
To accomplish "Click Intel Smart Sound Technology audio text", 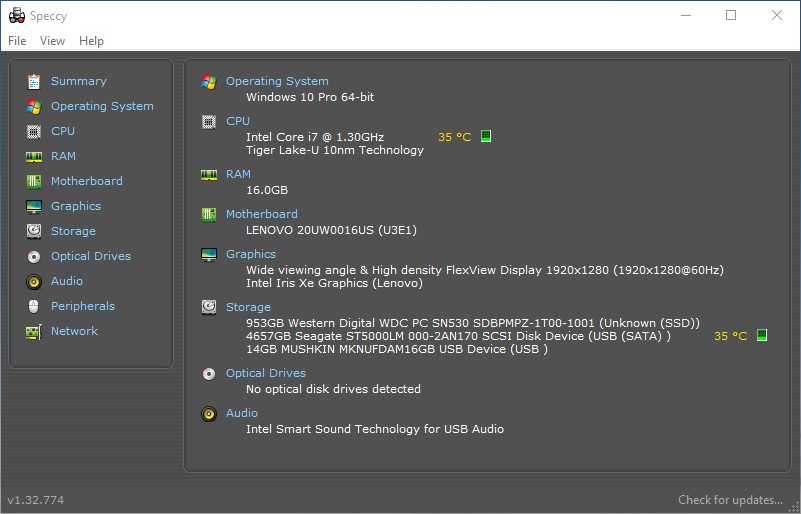I will pyautogui.click(x=375, y=429).
